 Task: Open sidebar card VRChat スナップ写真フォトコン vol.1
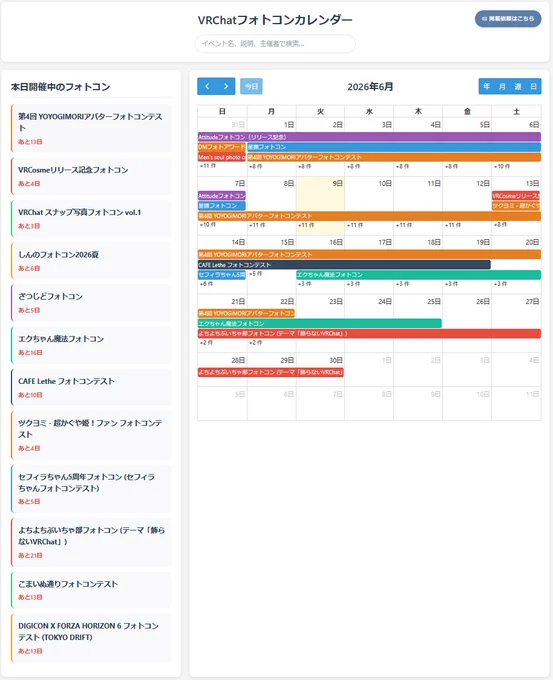[91, 219]
